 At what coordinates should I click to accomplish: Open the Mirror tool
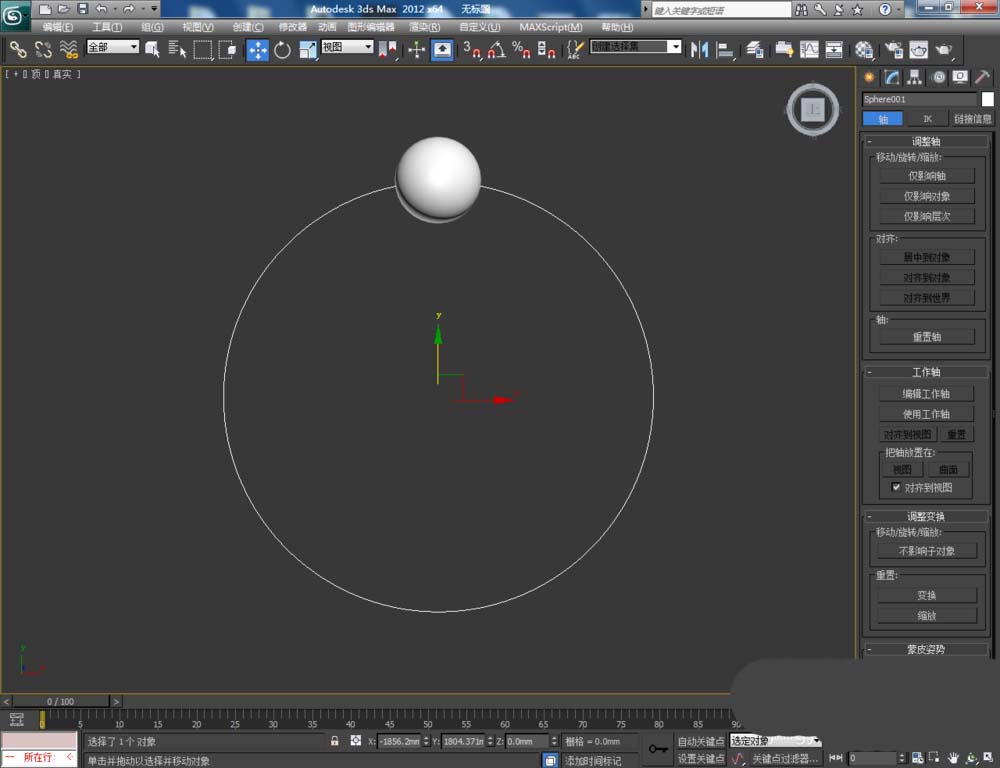point(700,50)
